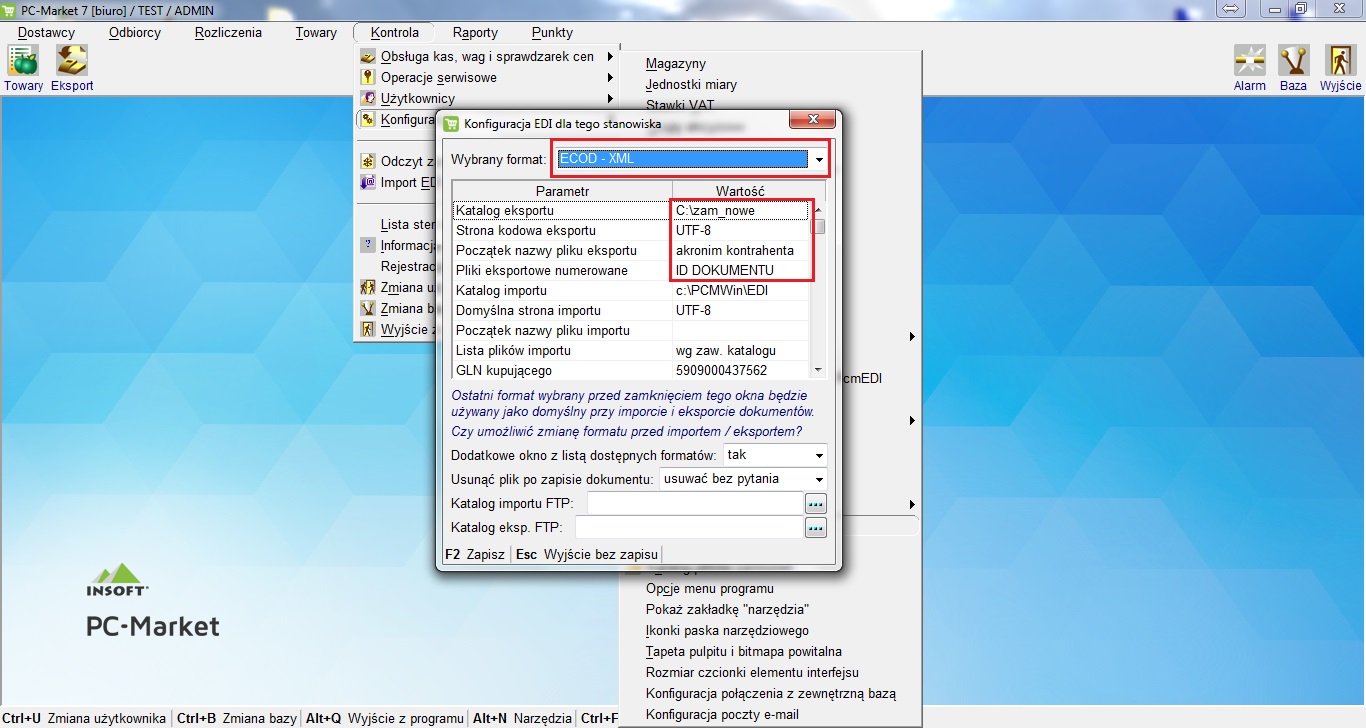Open the Raporty menu
The height and width of the screenshot is (728, 1366).
click(x=475, y=32)
